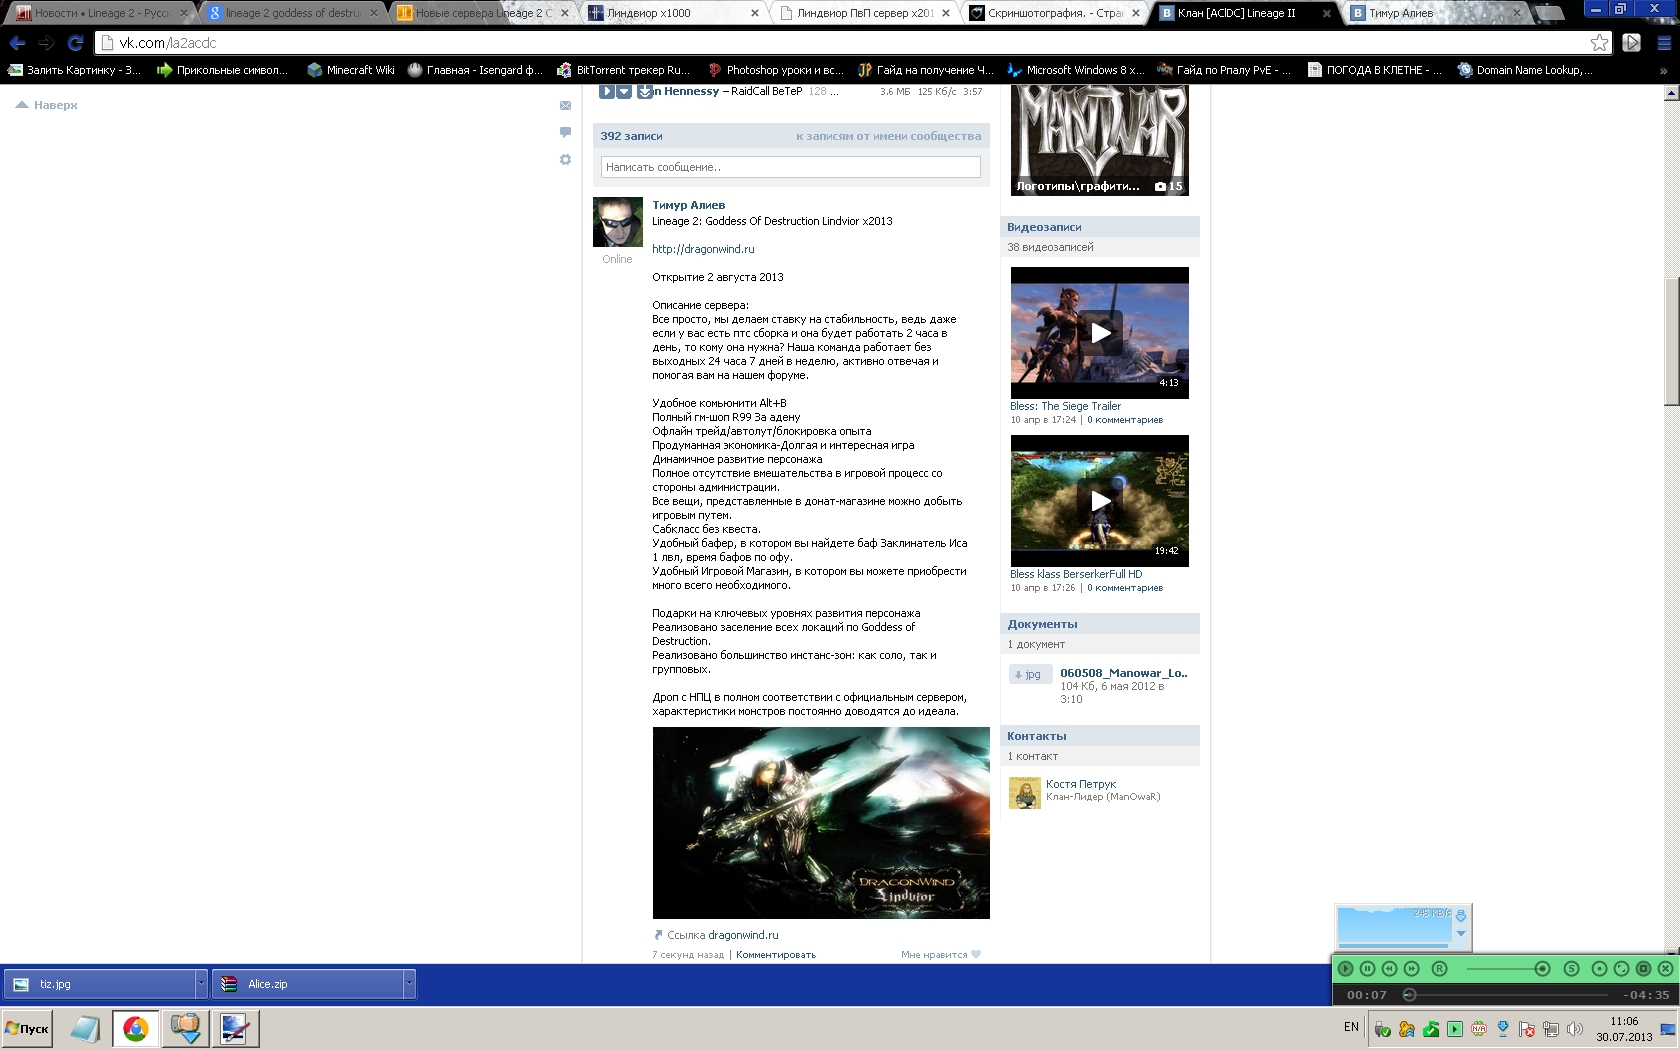The height and width of the screenshot is (1050, 1680).
Task: Open the gear settings icon beside the wall
Action: click(x=565, y=160)
